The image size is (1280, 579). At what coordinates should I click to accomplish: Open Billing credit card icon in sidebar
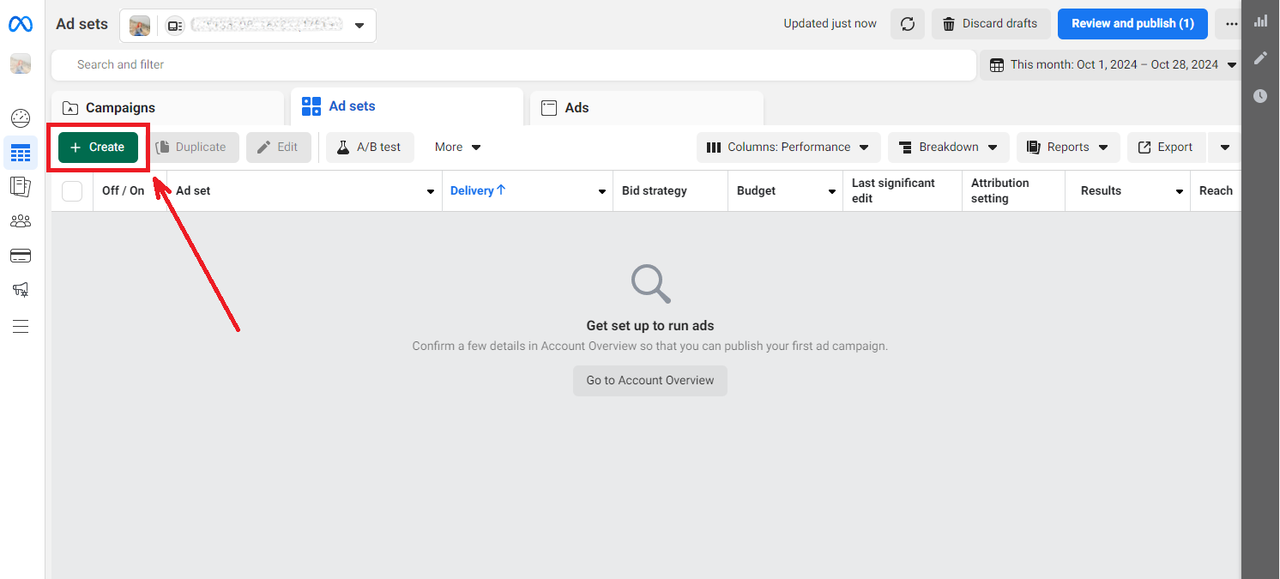[20, 256]
